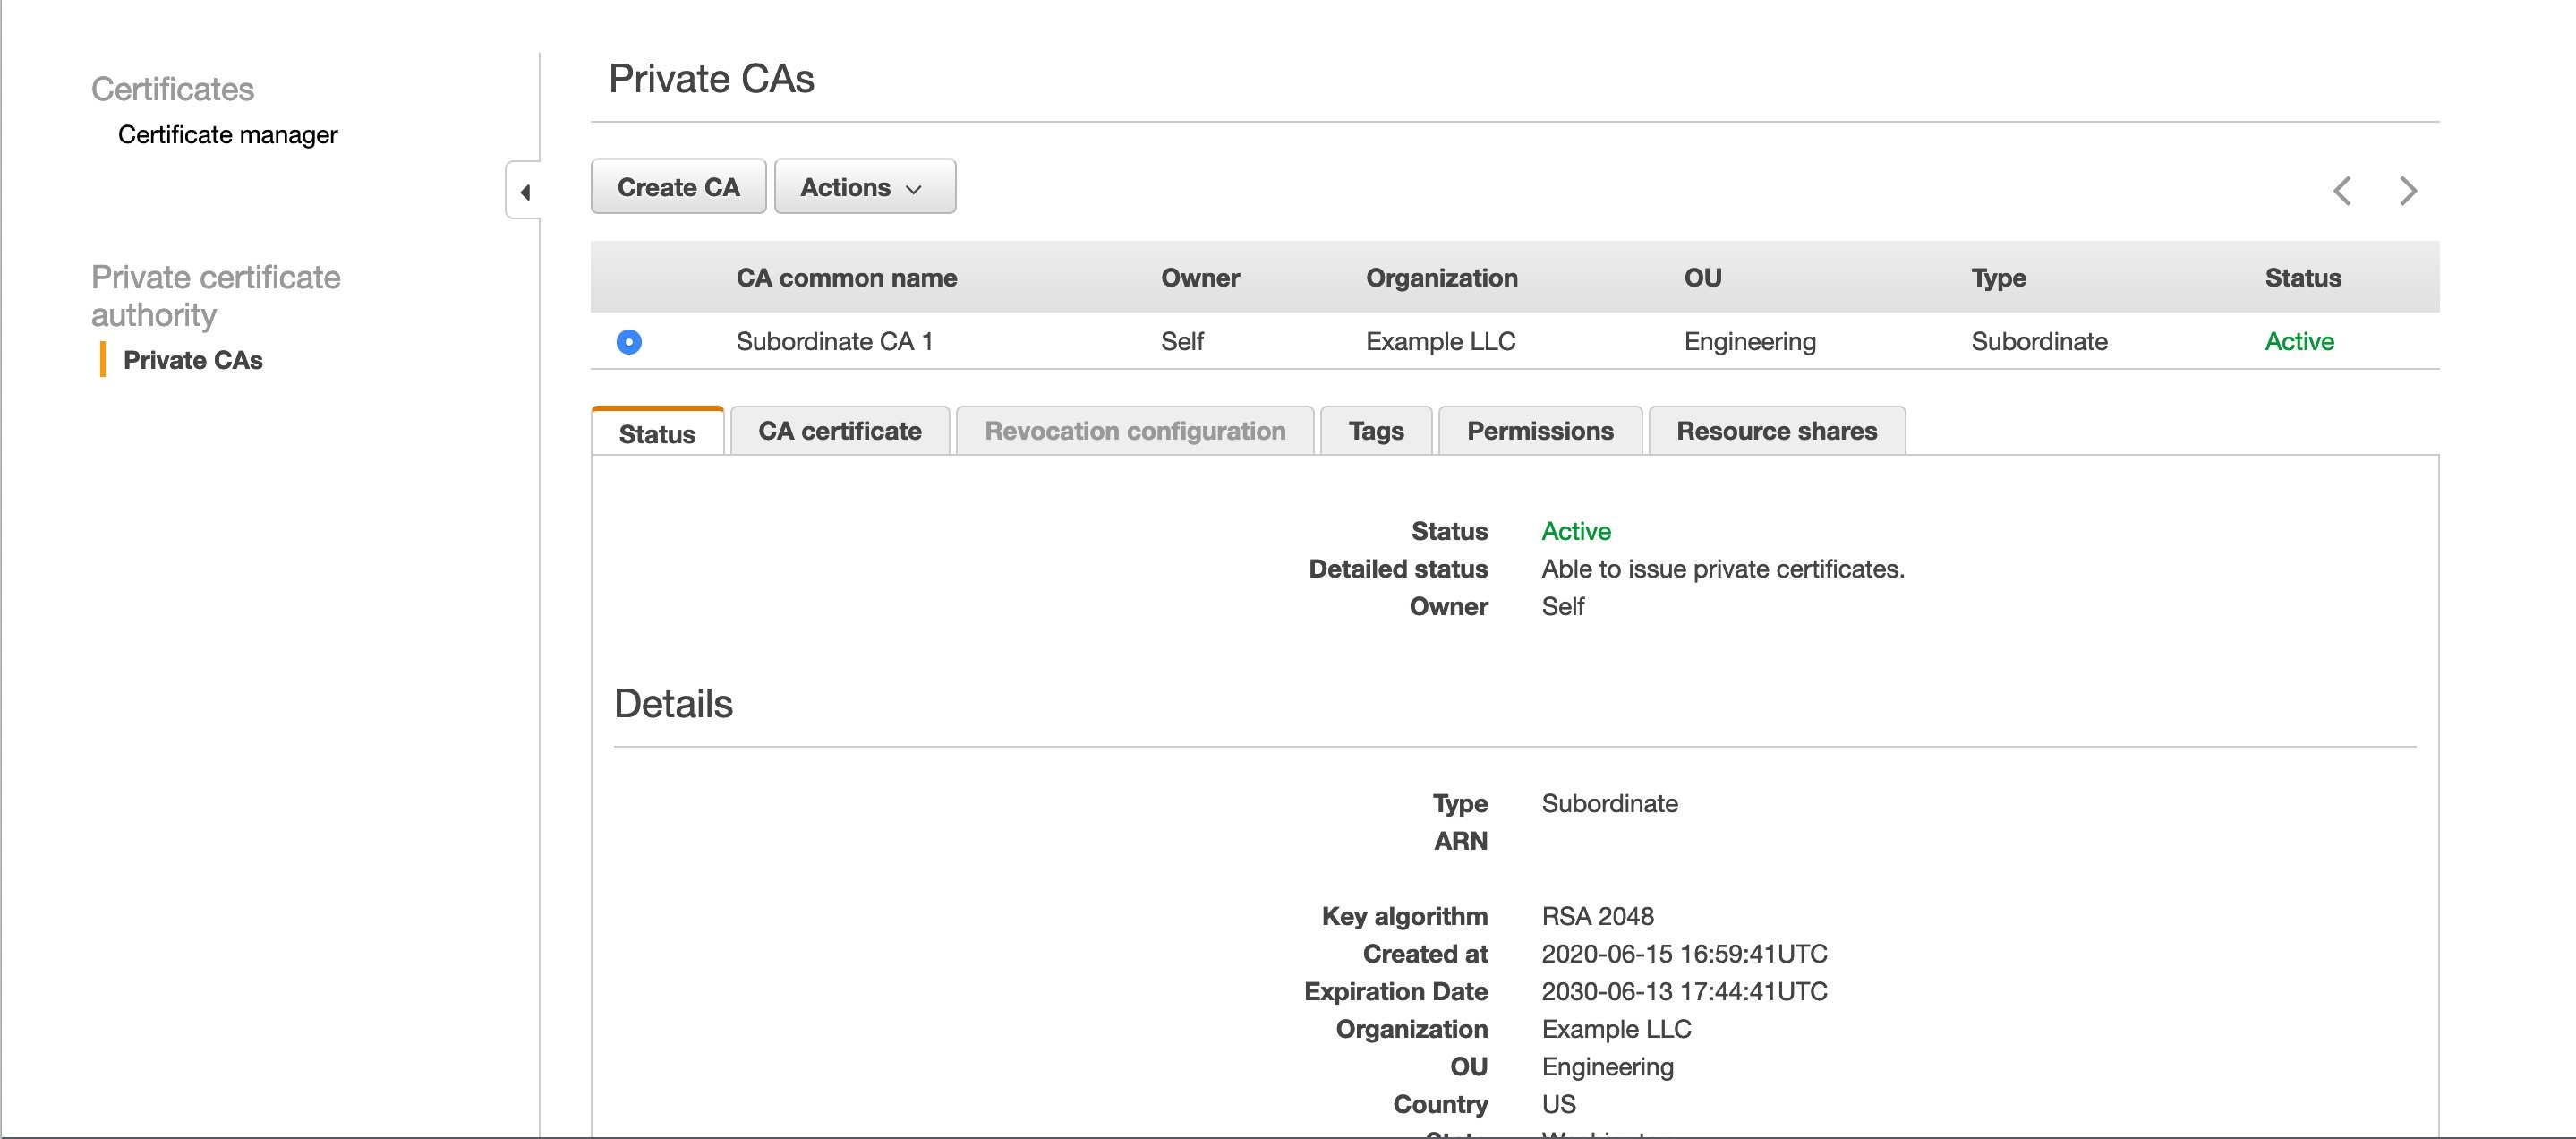Screen dimensions: 2576x1139
Task: Click the Active status icon for Subordinate CA 1
Action: 2299,342
